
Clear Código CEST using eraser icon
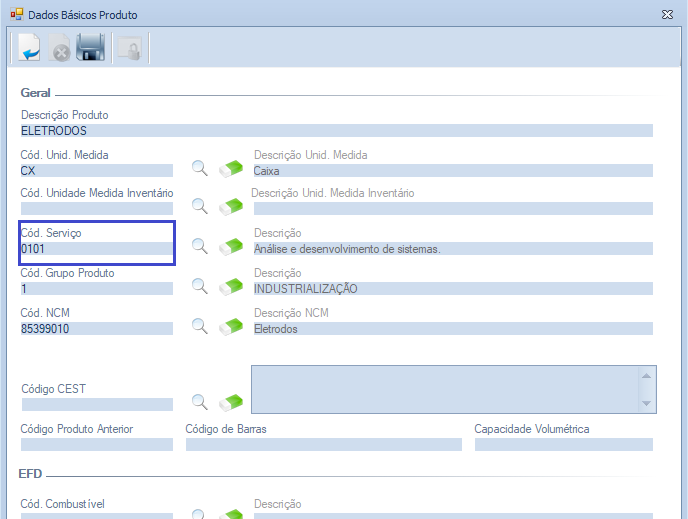231,402
